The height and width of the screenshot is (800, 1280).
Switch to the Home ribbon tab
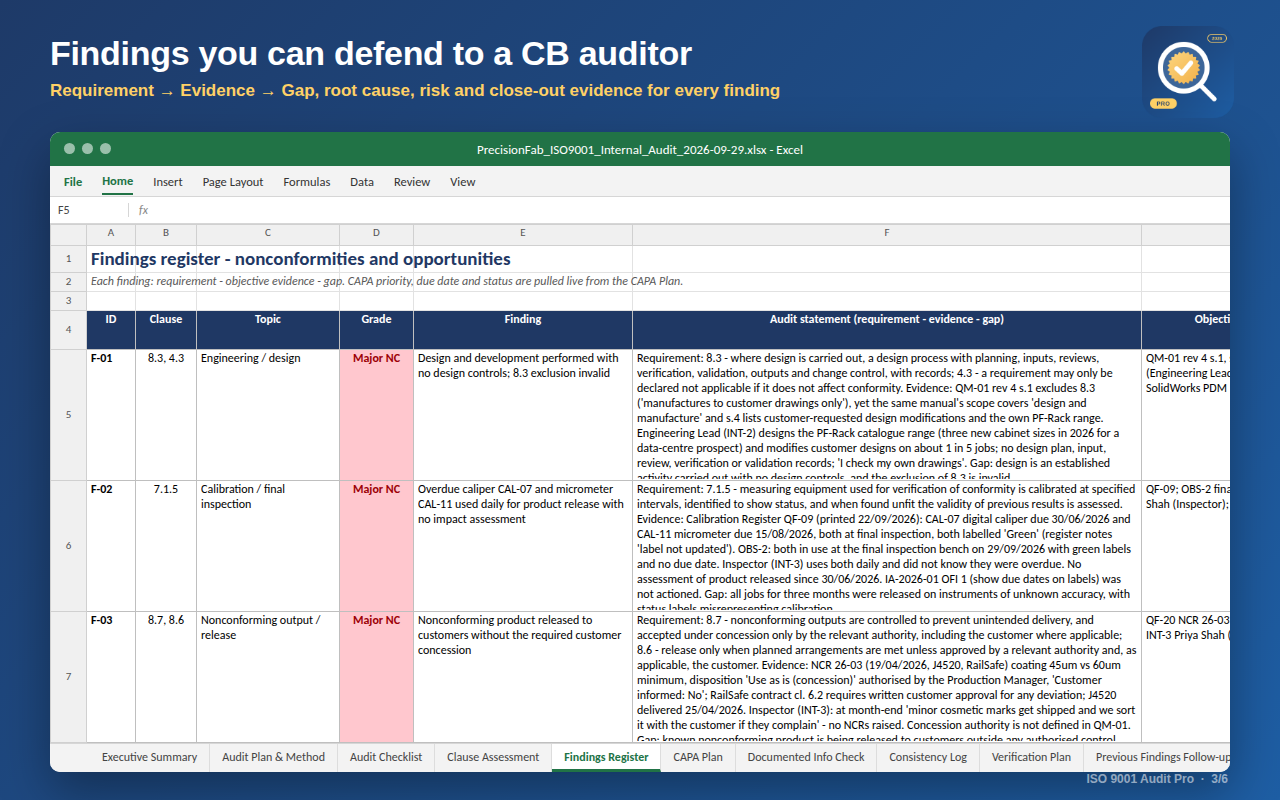coord(117,182)
